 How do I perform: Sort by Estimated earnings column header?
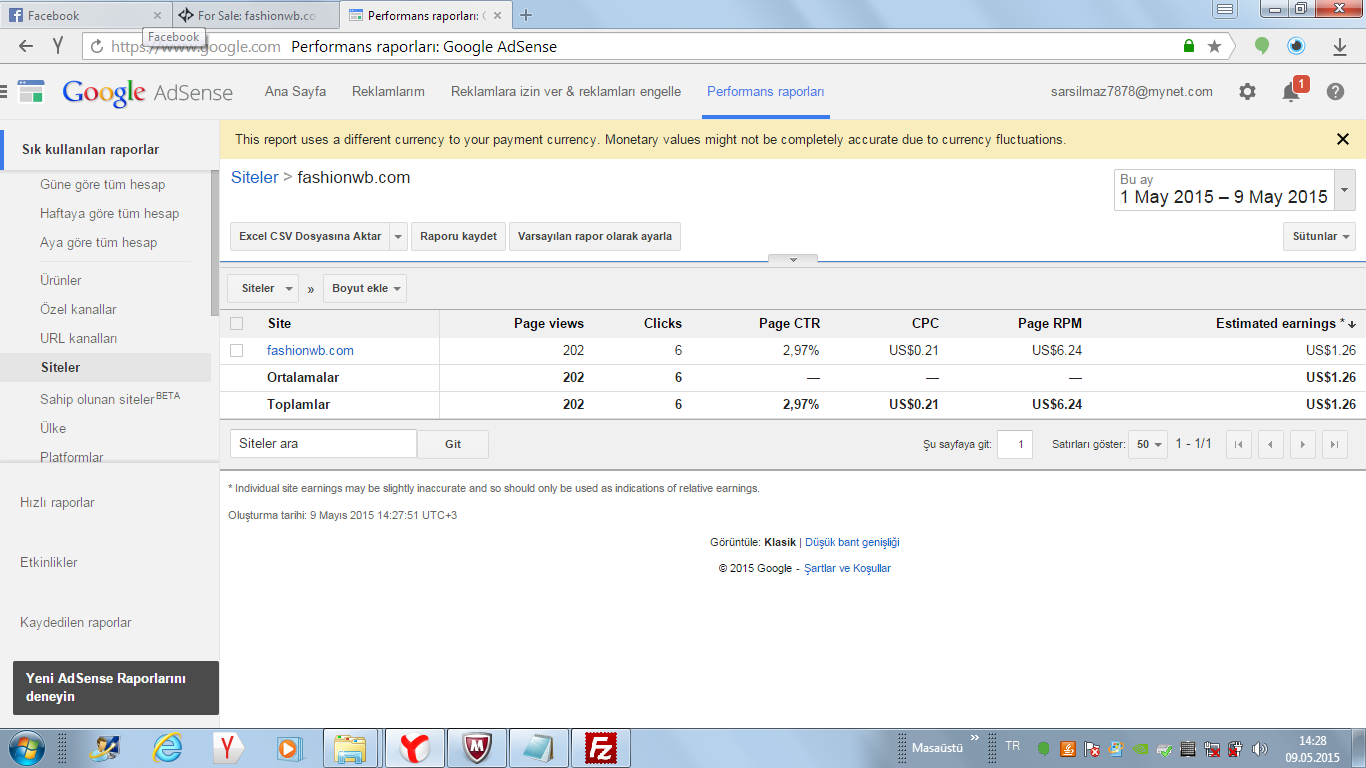pyautogui.click(x=1285, y=323)
